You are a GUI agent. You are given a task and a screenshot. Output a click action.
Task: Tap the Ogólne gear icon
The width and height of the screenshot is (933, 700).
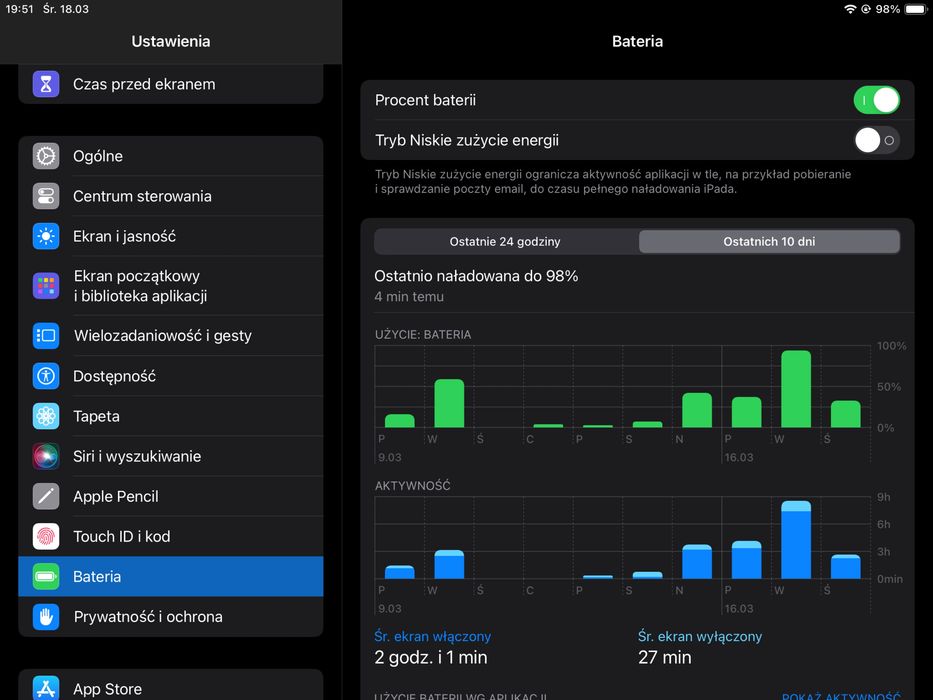point(46,156)
